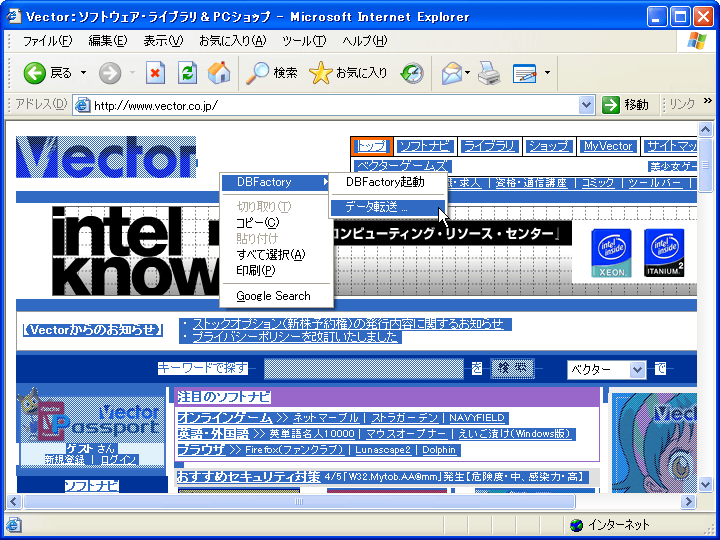Image resolution: width=720 pixels, height=540 pixels.
Task: Go to the Home page icon
Action: (x=219, y=73)
